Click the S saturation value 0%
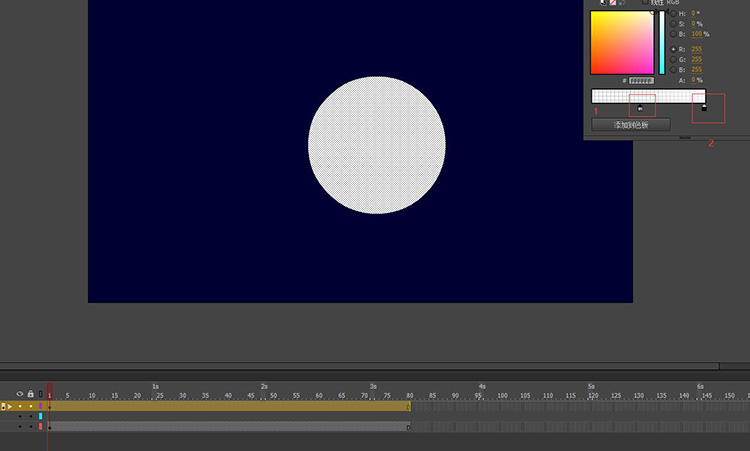Screen dimensions: 750x451 pos(696,23)
